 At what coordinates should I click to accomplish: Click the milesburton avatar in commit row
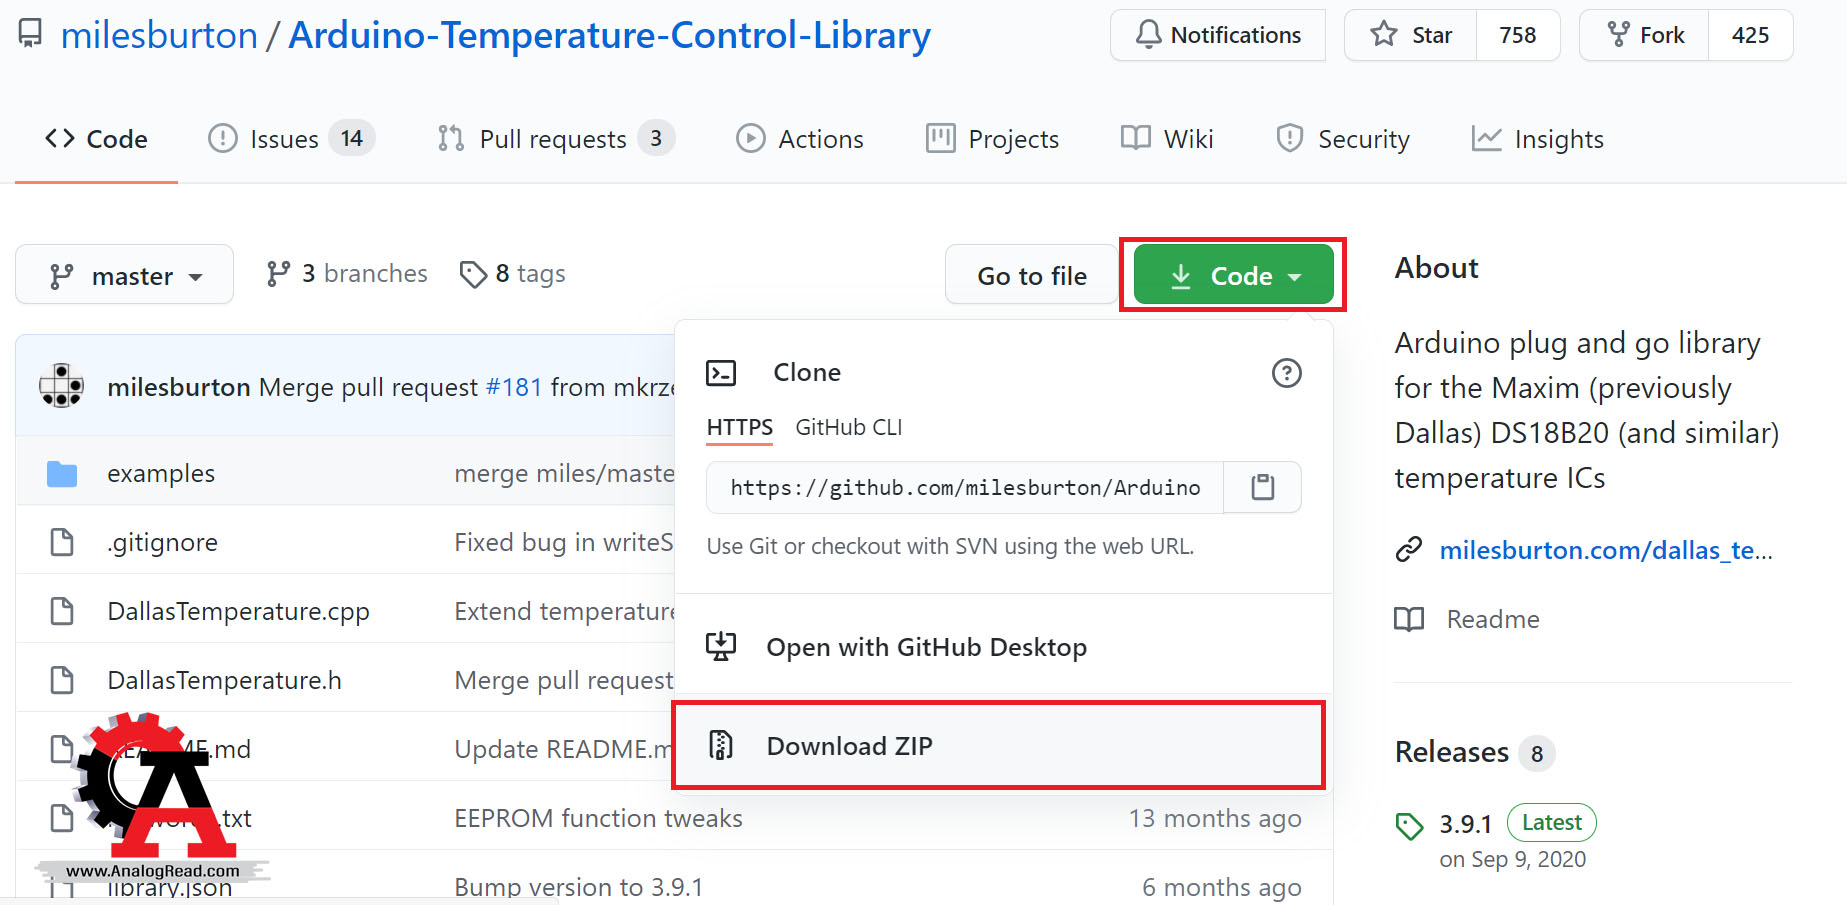[62, 385]
